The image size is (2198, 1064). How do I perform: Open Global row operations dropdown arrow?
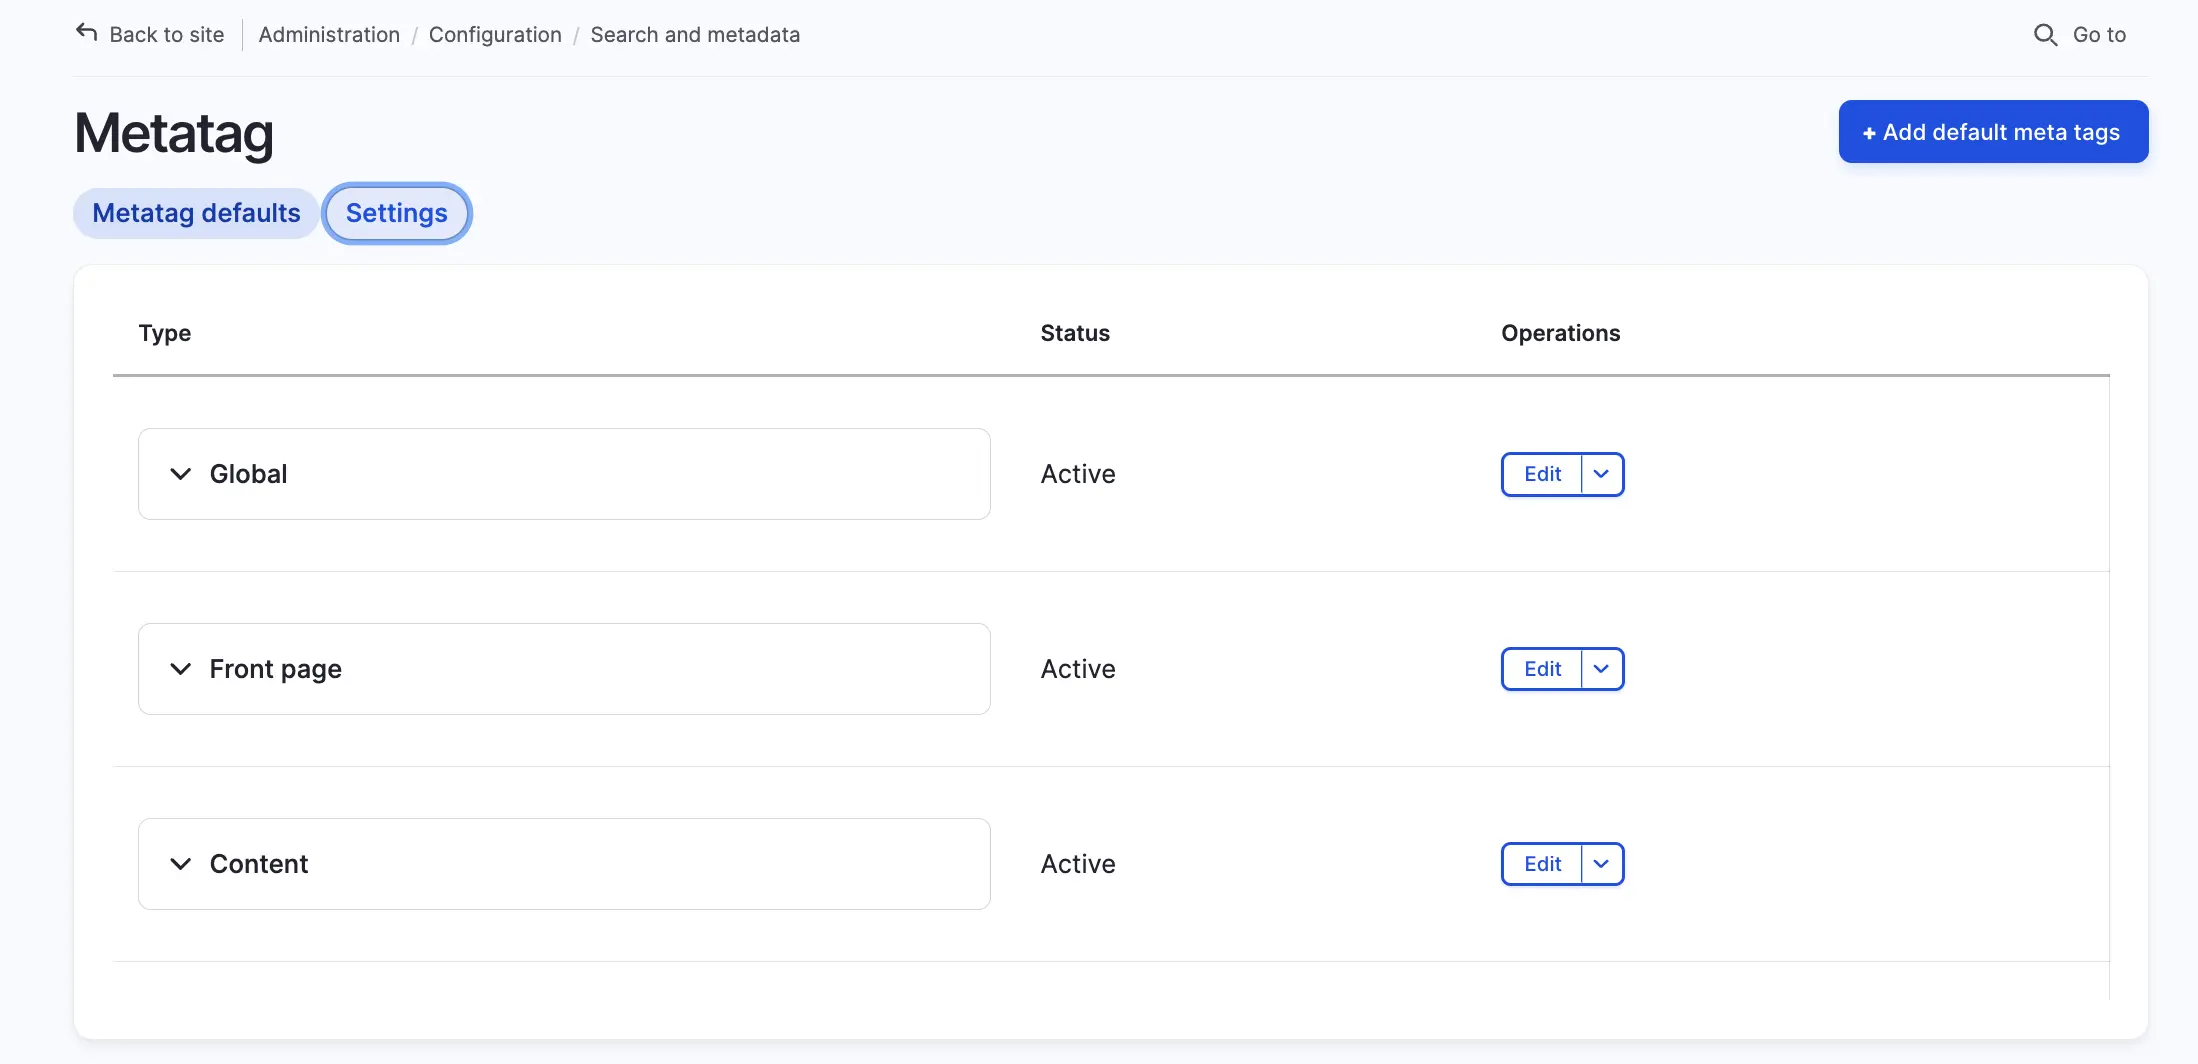point(1601,474)
